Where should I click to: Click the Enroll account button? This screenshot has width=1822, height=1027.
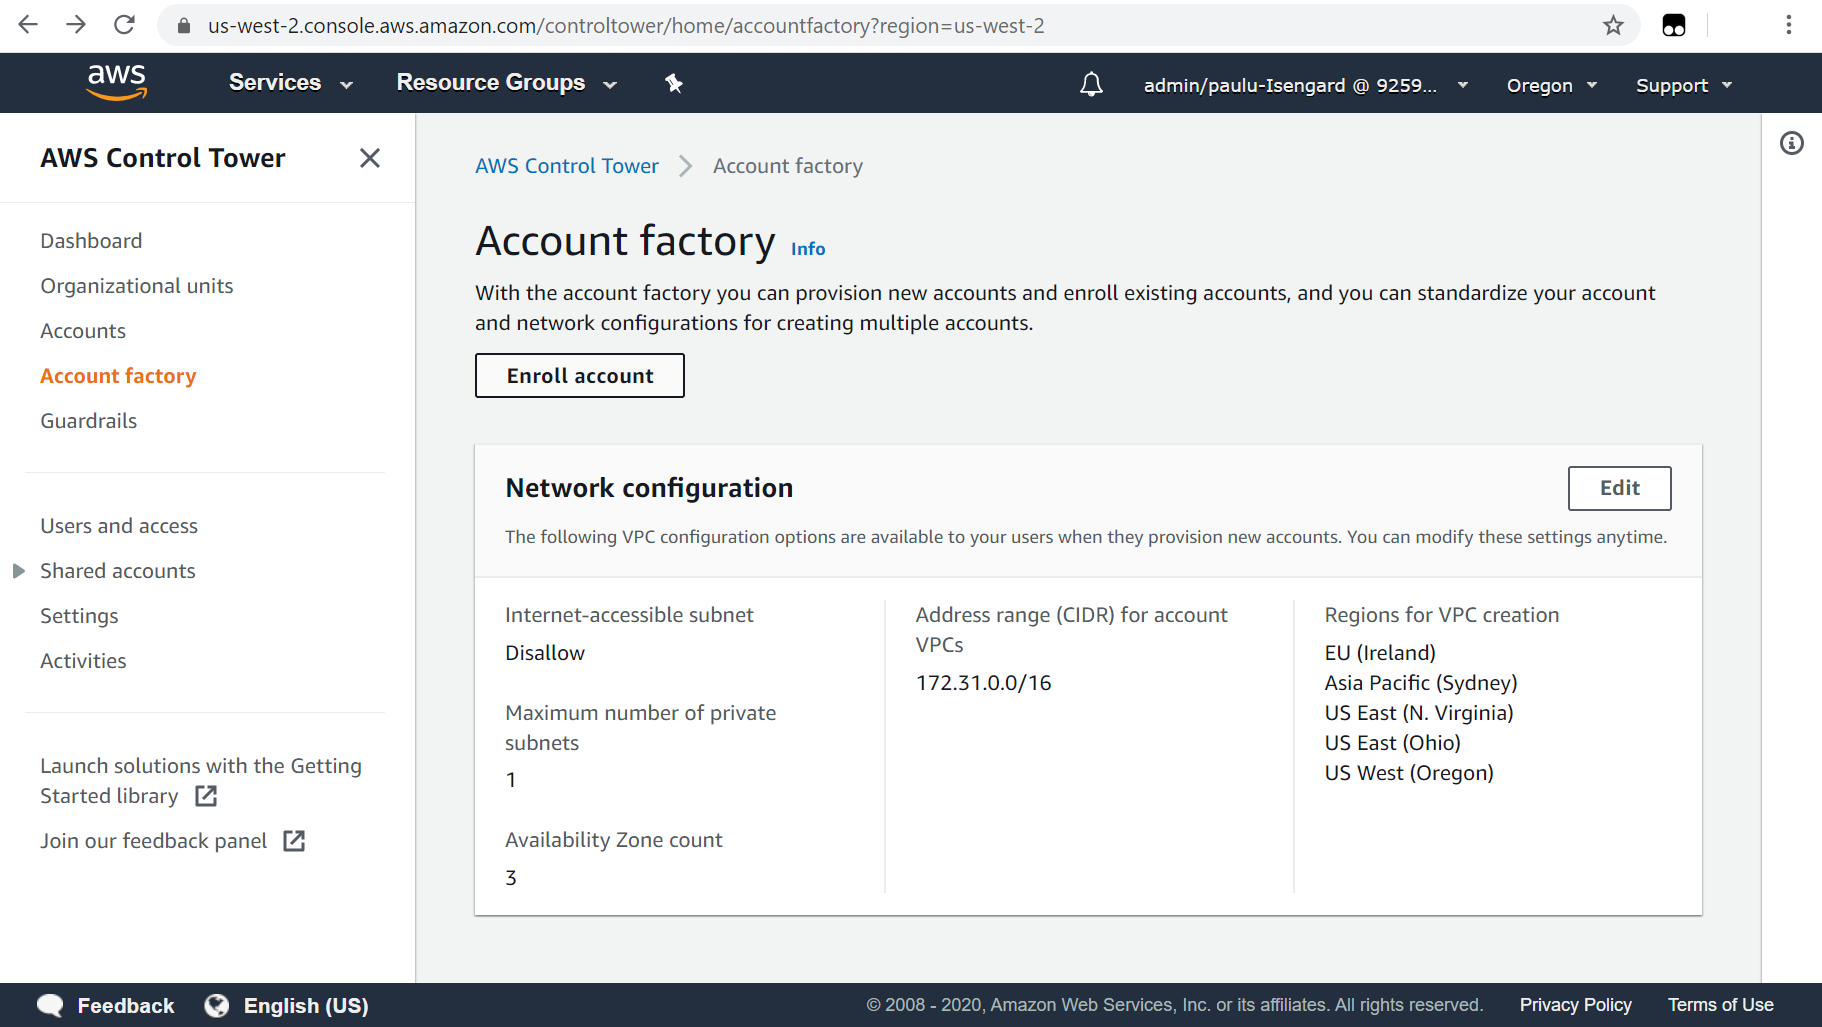580,375
